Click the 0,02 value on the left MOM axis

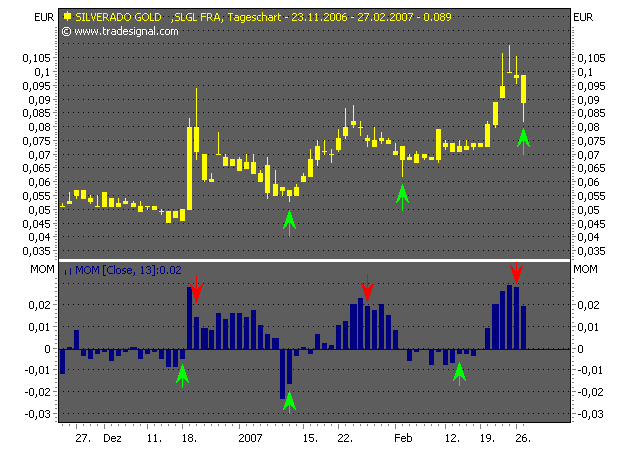(x=39, y=305)
